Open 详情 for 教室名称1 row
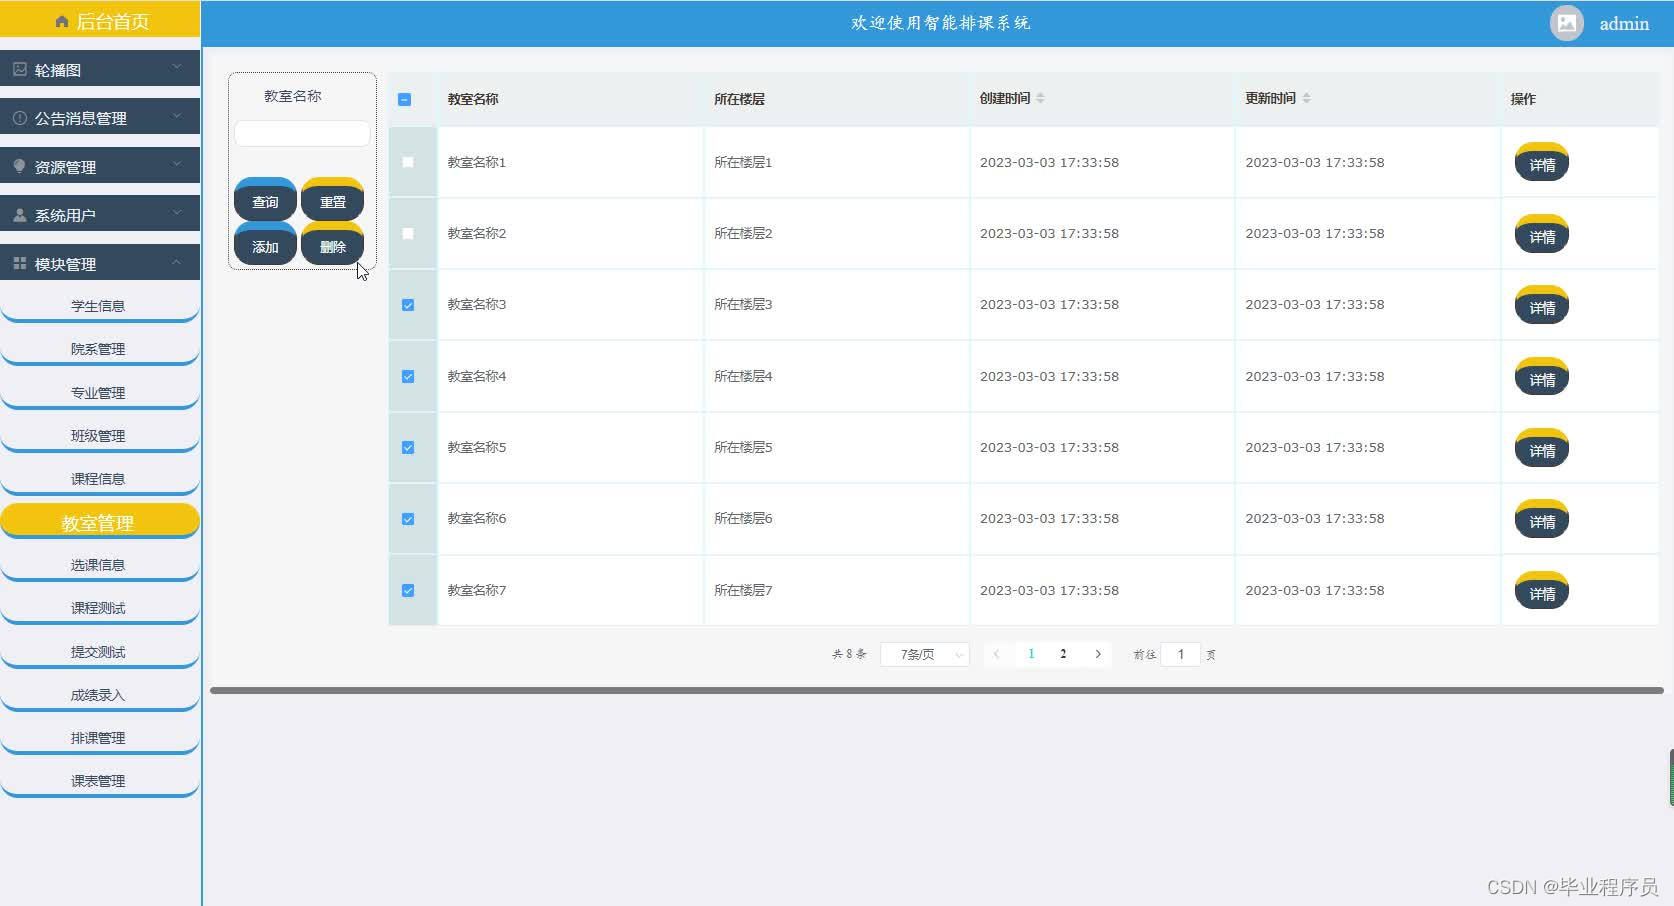Image resolution: width=1674 pixels, height=906 pixels. click(1541, 162)
